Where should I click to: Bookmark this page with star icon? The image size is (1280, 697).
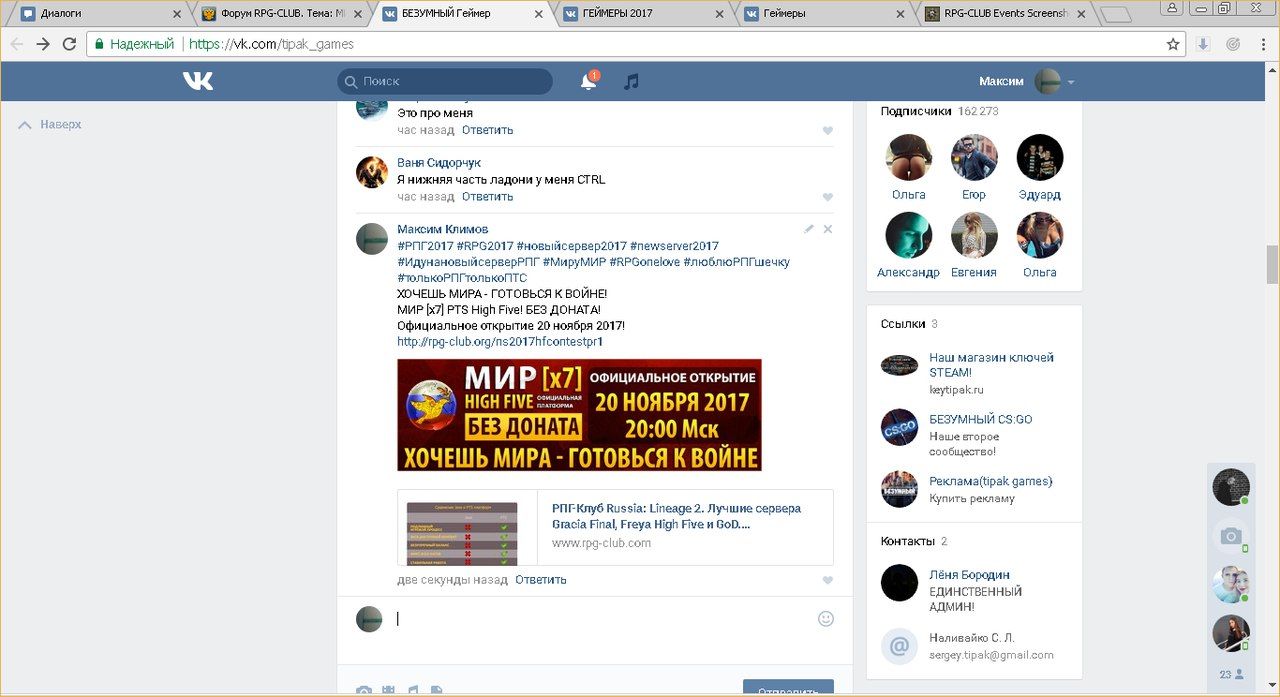pyautogui.click(x=1173, y=44)
